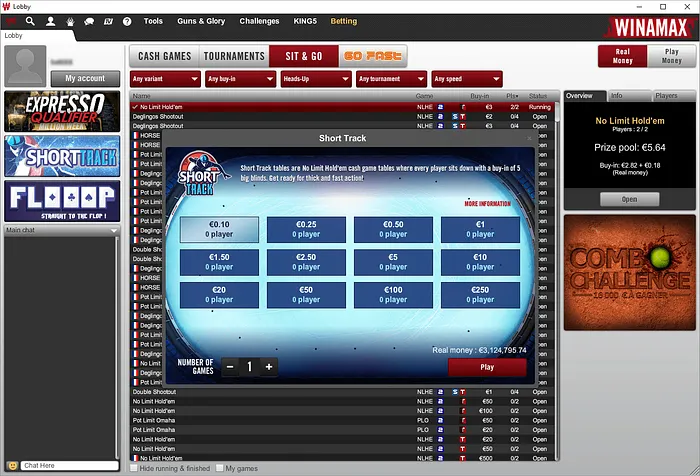
Task: Tick the My games checkbox
Action: (219, 467)
